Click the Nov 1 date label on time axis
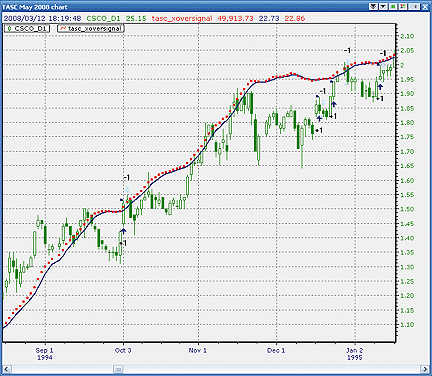Viewport: 432px width, 376px height. [198, 350]
